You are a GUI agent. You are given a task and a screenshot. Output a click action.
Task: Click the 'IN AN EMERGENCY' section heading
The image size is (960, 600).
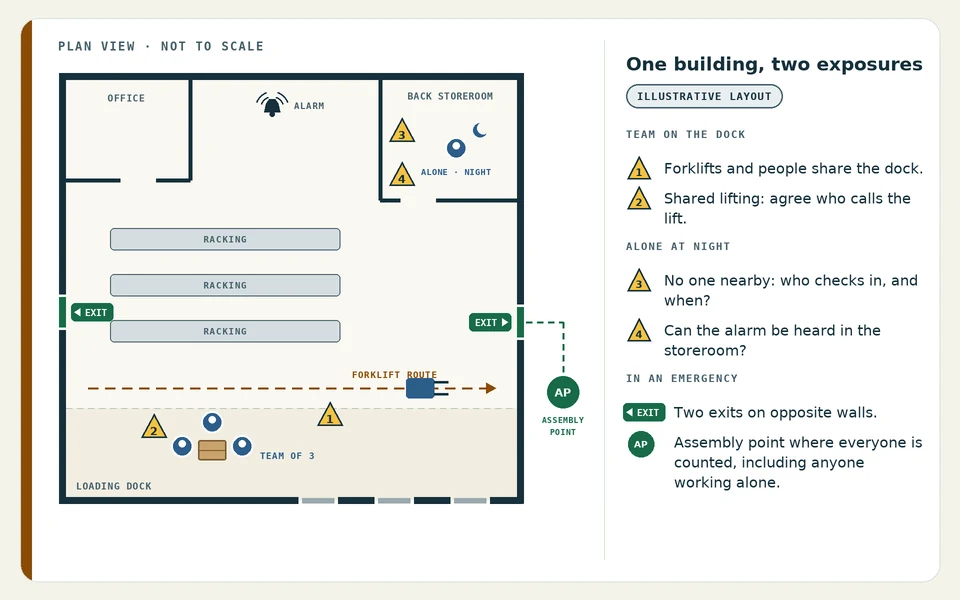click(x=681, y=378)
